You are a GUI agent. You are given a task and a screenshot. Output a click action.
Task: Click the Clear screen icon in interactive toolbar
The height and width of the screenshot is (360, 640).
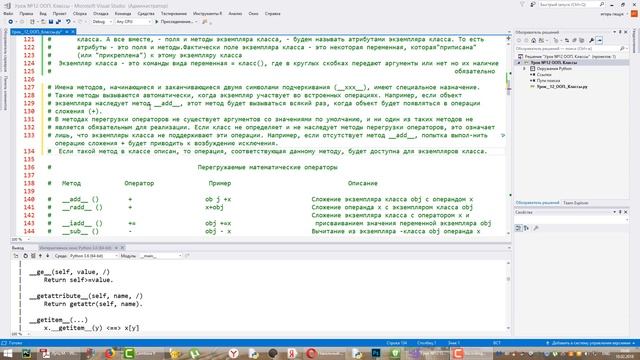pyautogui.click(x=33, y=256)
